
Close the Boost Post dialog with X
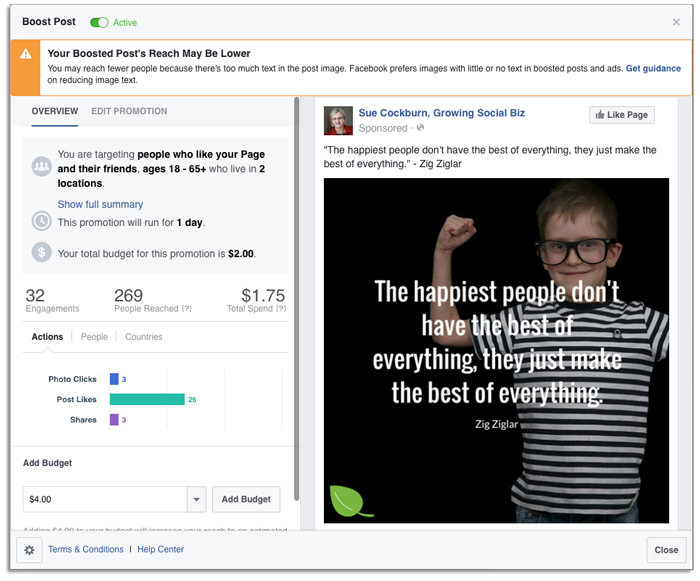click(x=676, y=22)
